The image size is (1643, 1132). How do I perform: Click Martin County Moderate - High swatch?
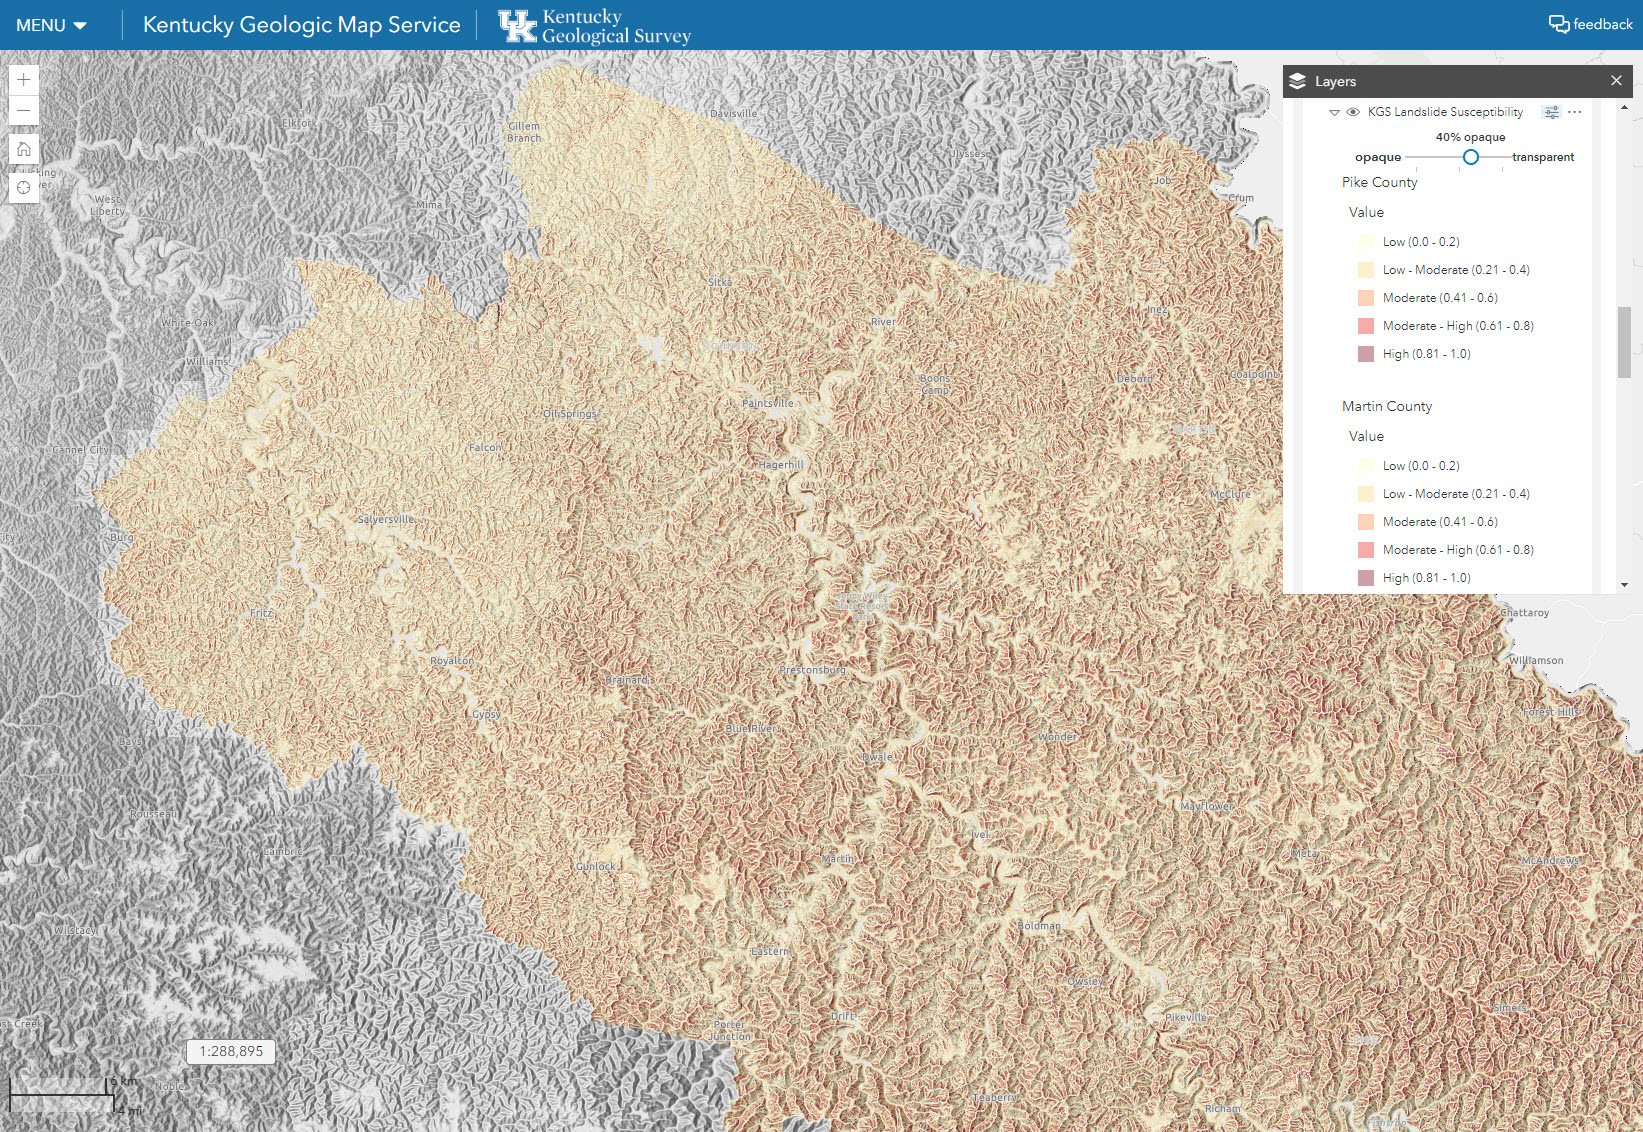pyautogui.click(x=1366, y=550)
